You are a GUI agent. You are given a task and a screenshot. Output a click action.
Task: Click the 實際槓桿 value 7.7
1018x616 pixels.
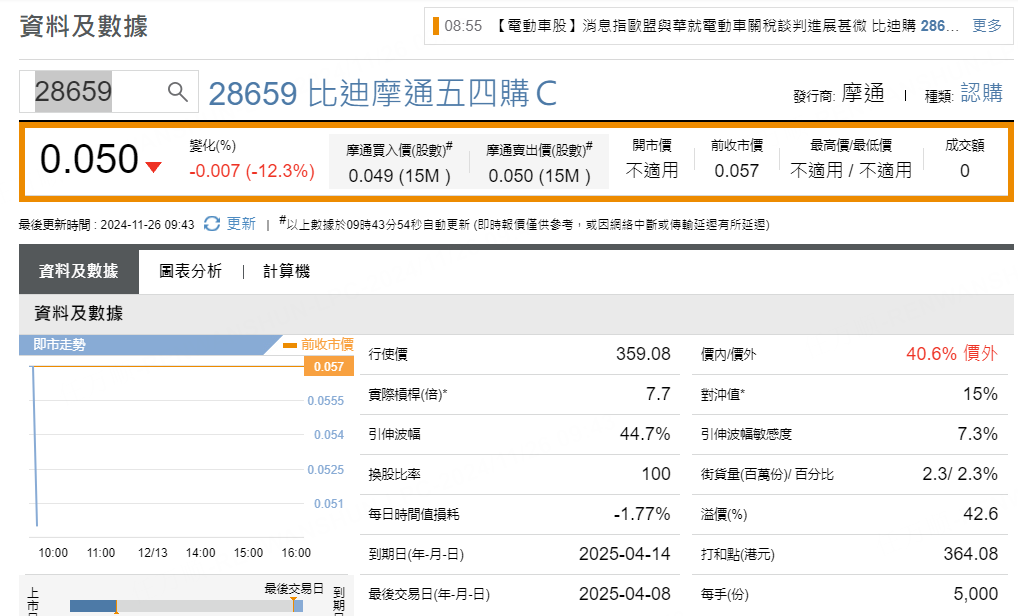pos(658,394)
